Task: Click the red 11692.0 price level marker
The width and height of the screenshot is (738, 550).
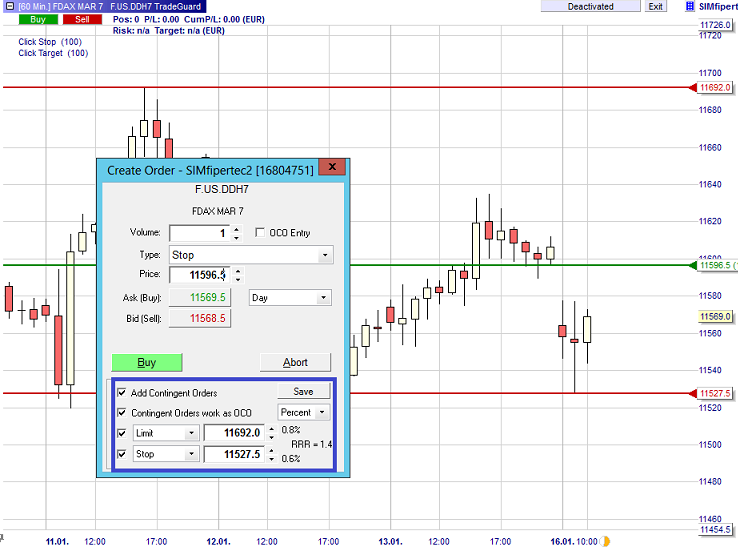Action: tap(716, 88)
